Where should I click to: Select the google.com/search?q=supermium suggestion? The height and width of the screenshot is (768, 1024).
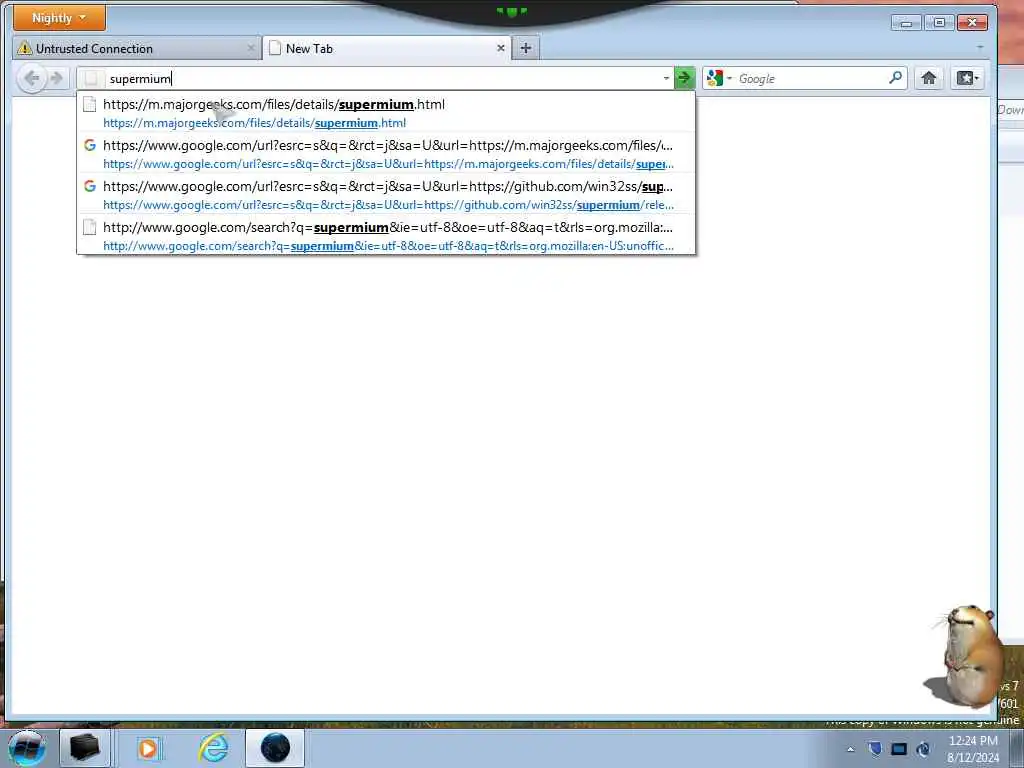(386, 236)
